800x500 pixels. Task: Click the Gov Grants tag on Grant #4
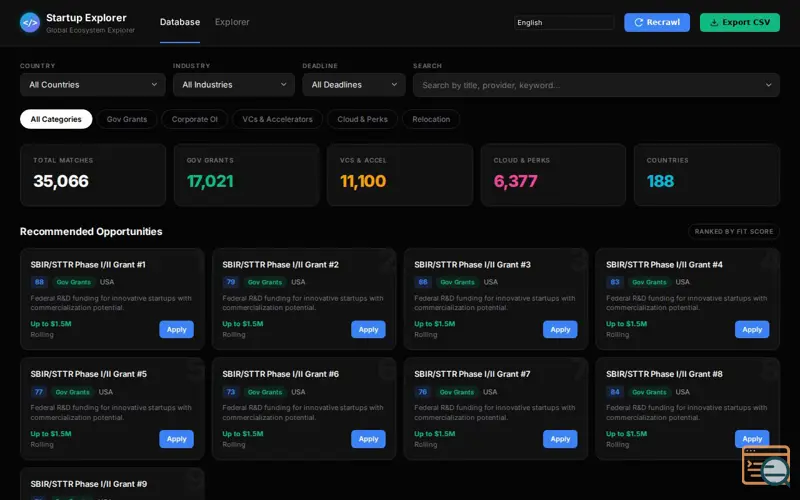(649, 282)
